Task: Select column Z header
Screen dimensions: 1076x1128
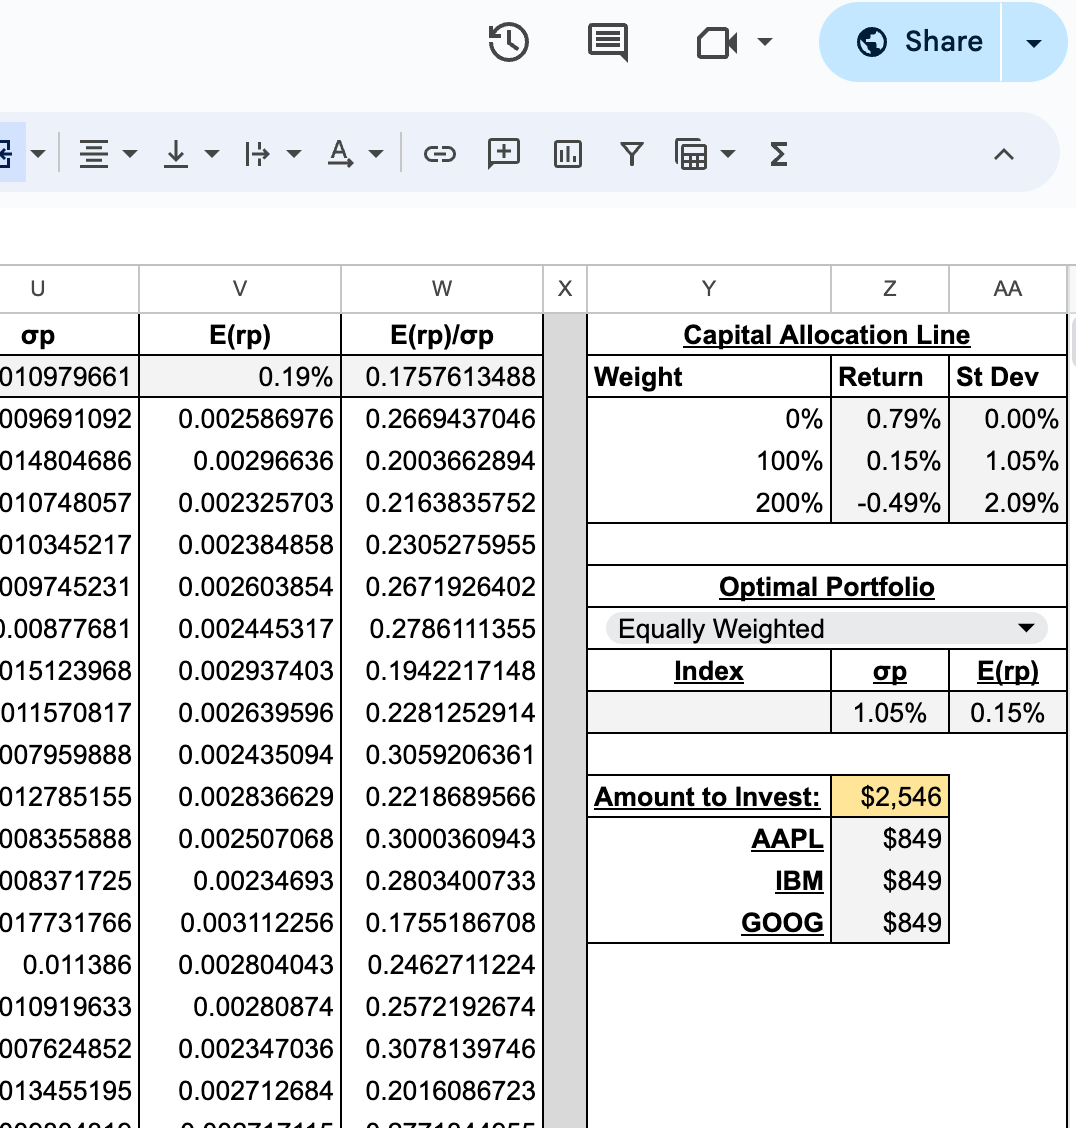Action: tap(889, 289)
